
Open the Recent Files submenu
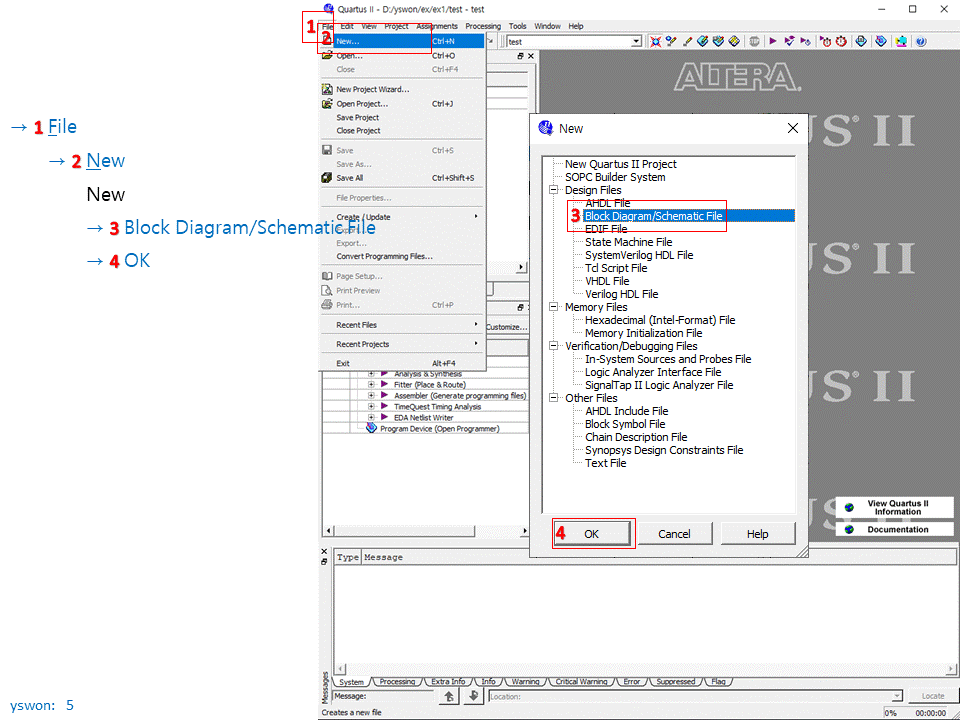pyautogui.click(x=402, y=324)
